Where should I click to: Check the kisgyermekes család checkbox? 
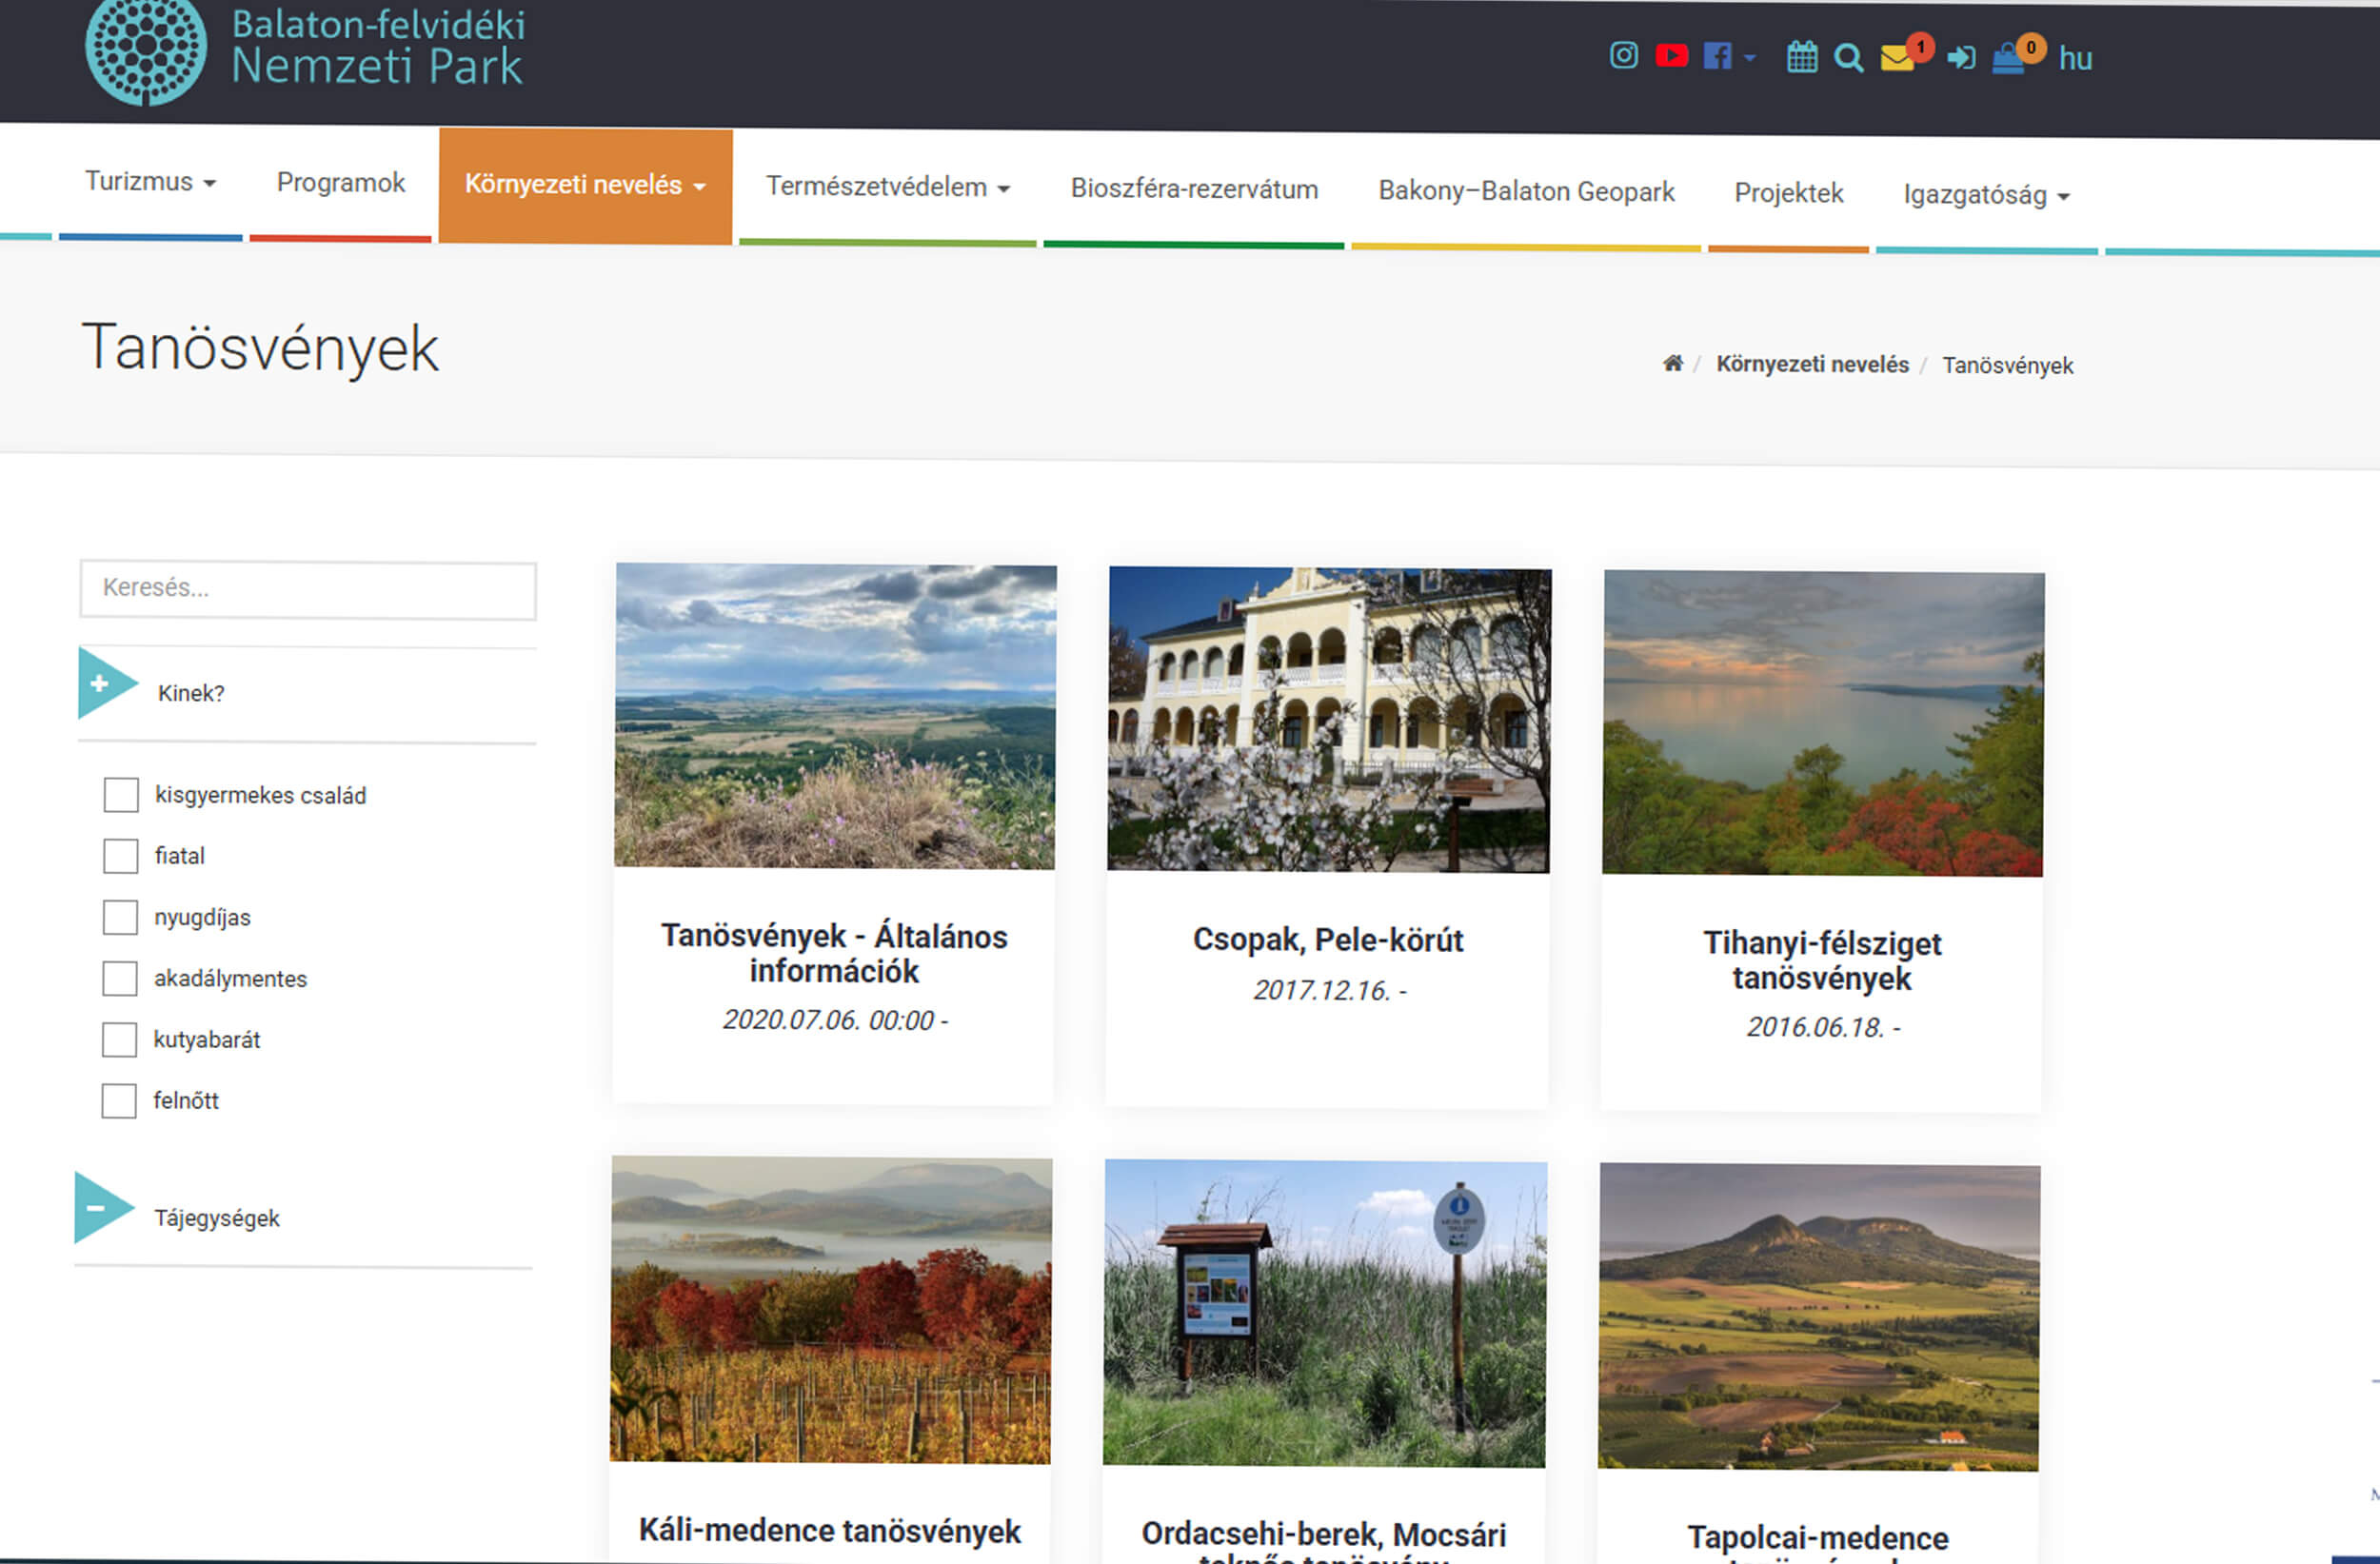[x=121, y=795]
